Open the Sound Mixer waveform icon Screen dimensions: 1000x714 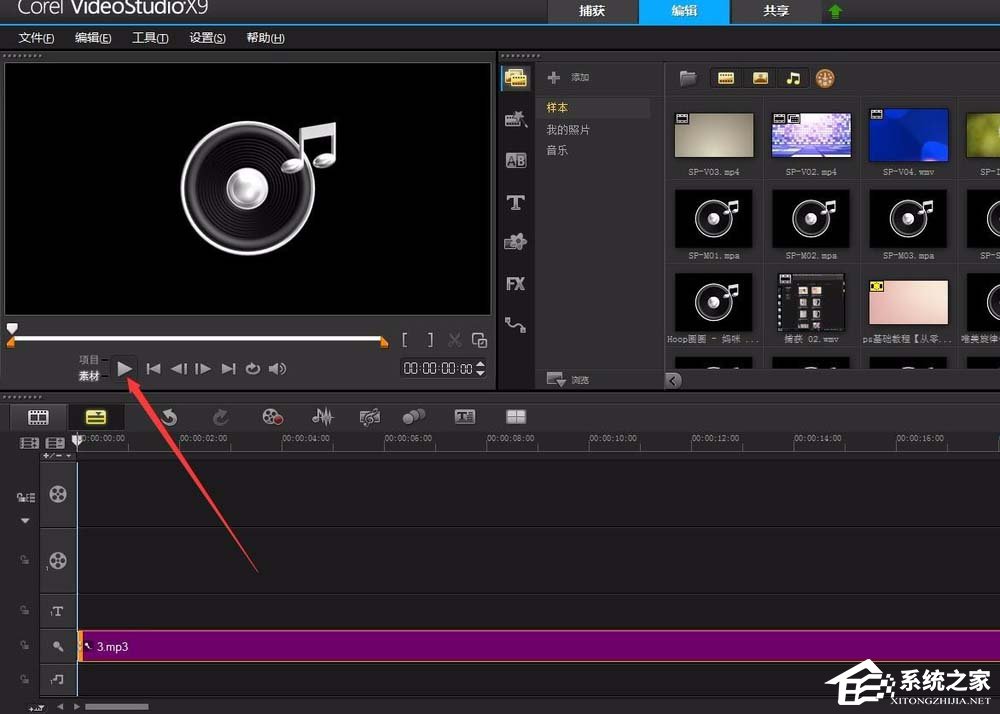[x=323, y=417]
